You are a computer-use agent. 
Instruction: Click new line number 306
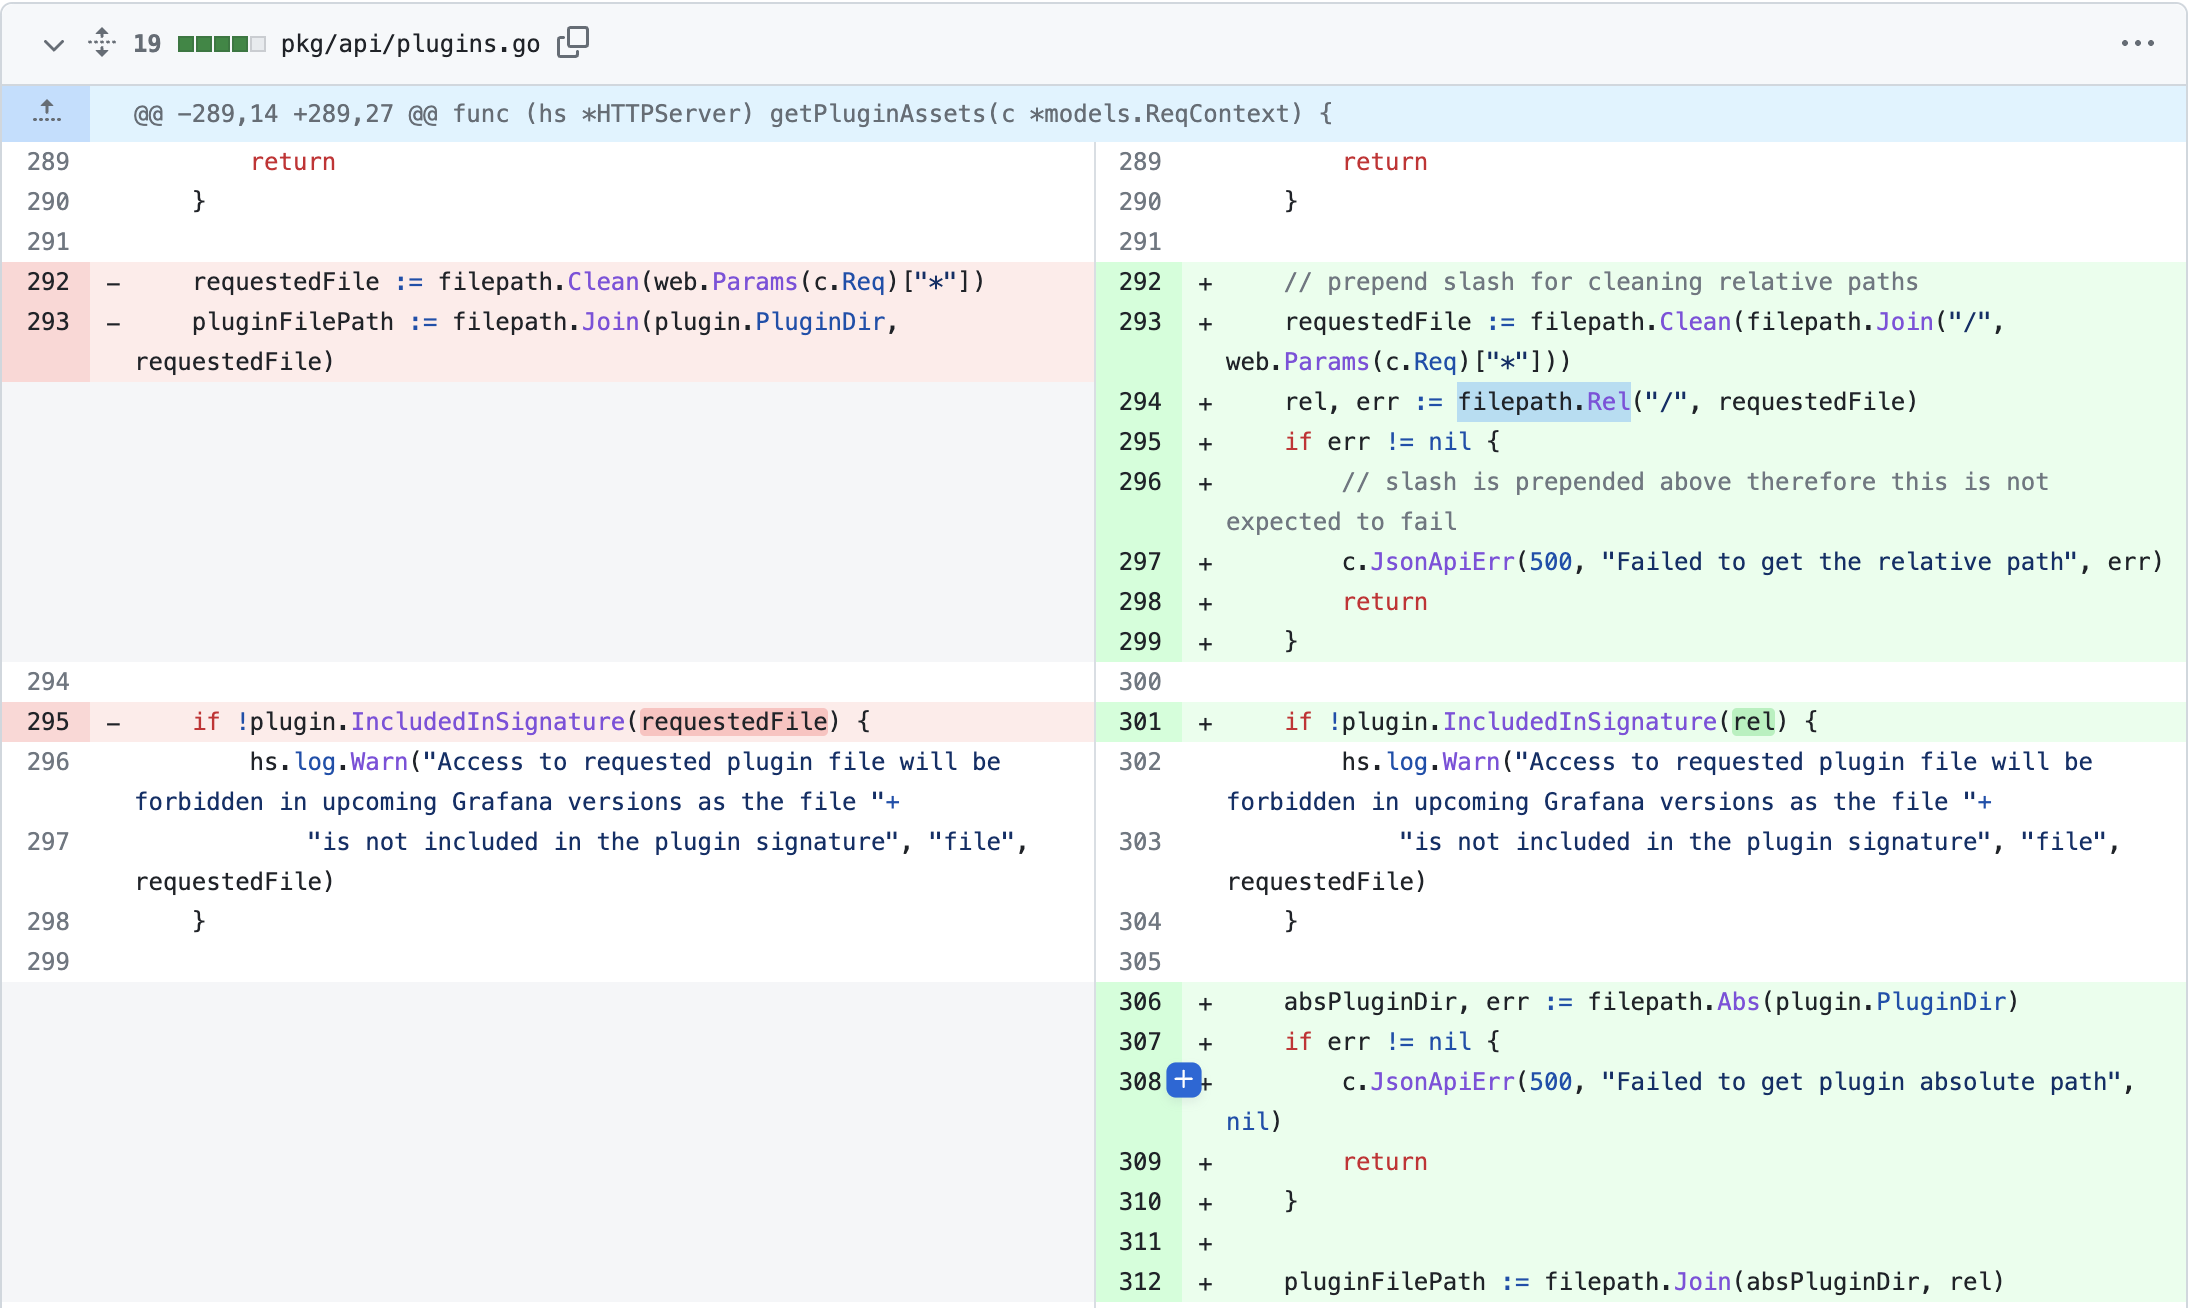click(x=1140, y=1002)
